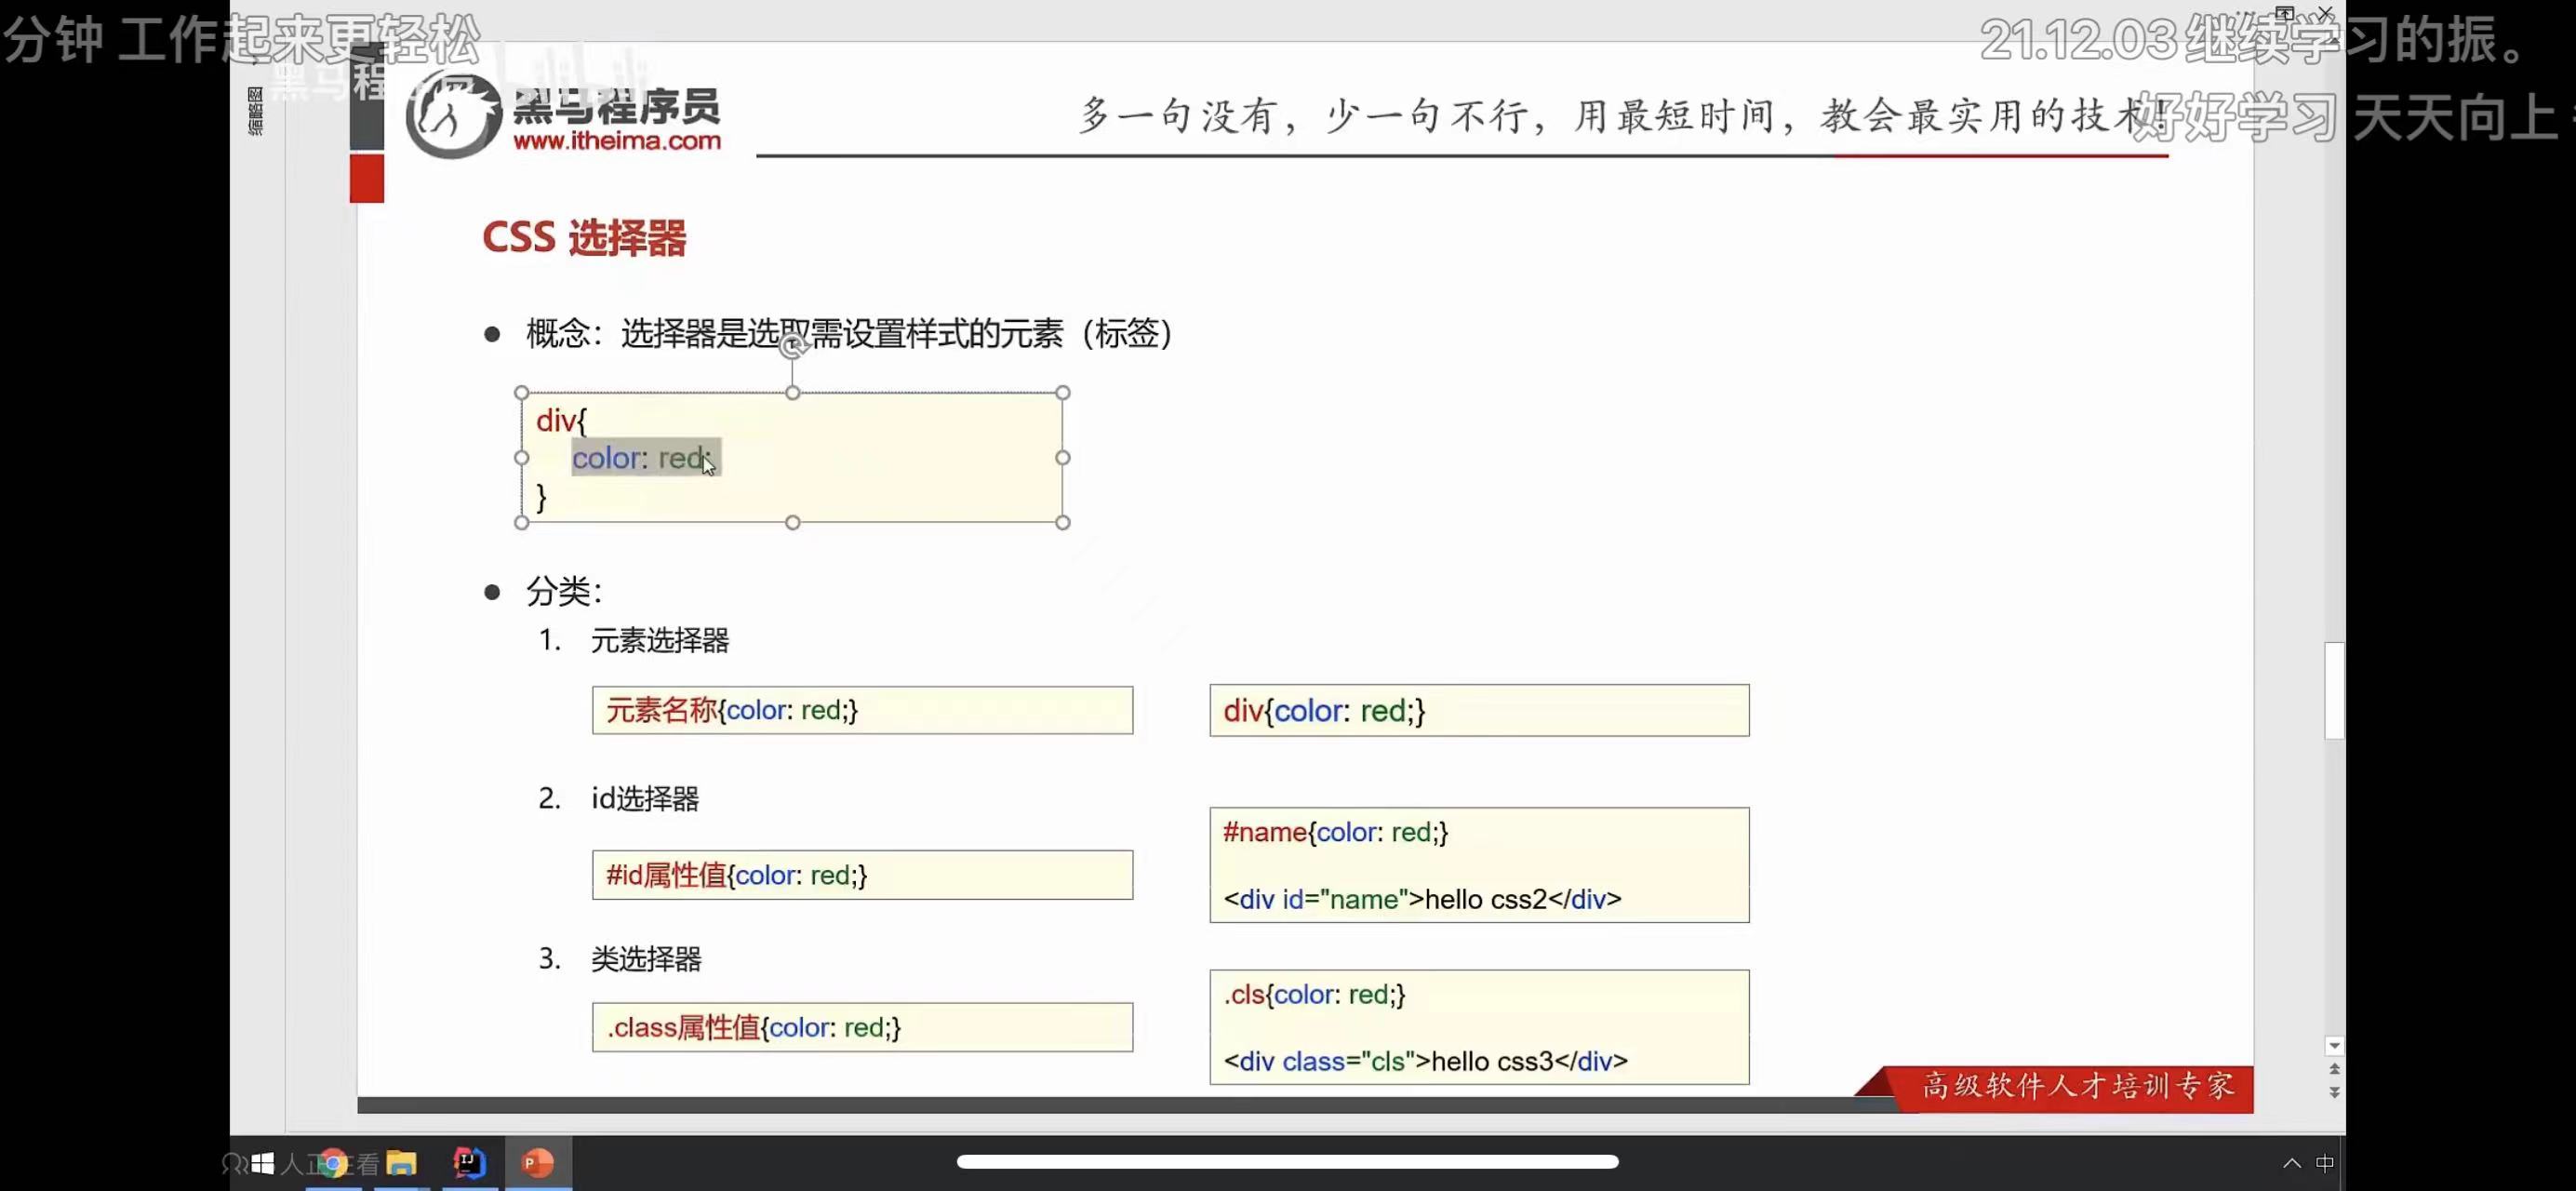Expand hidden system tray icons

pos(2291,1163)
